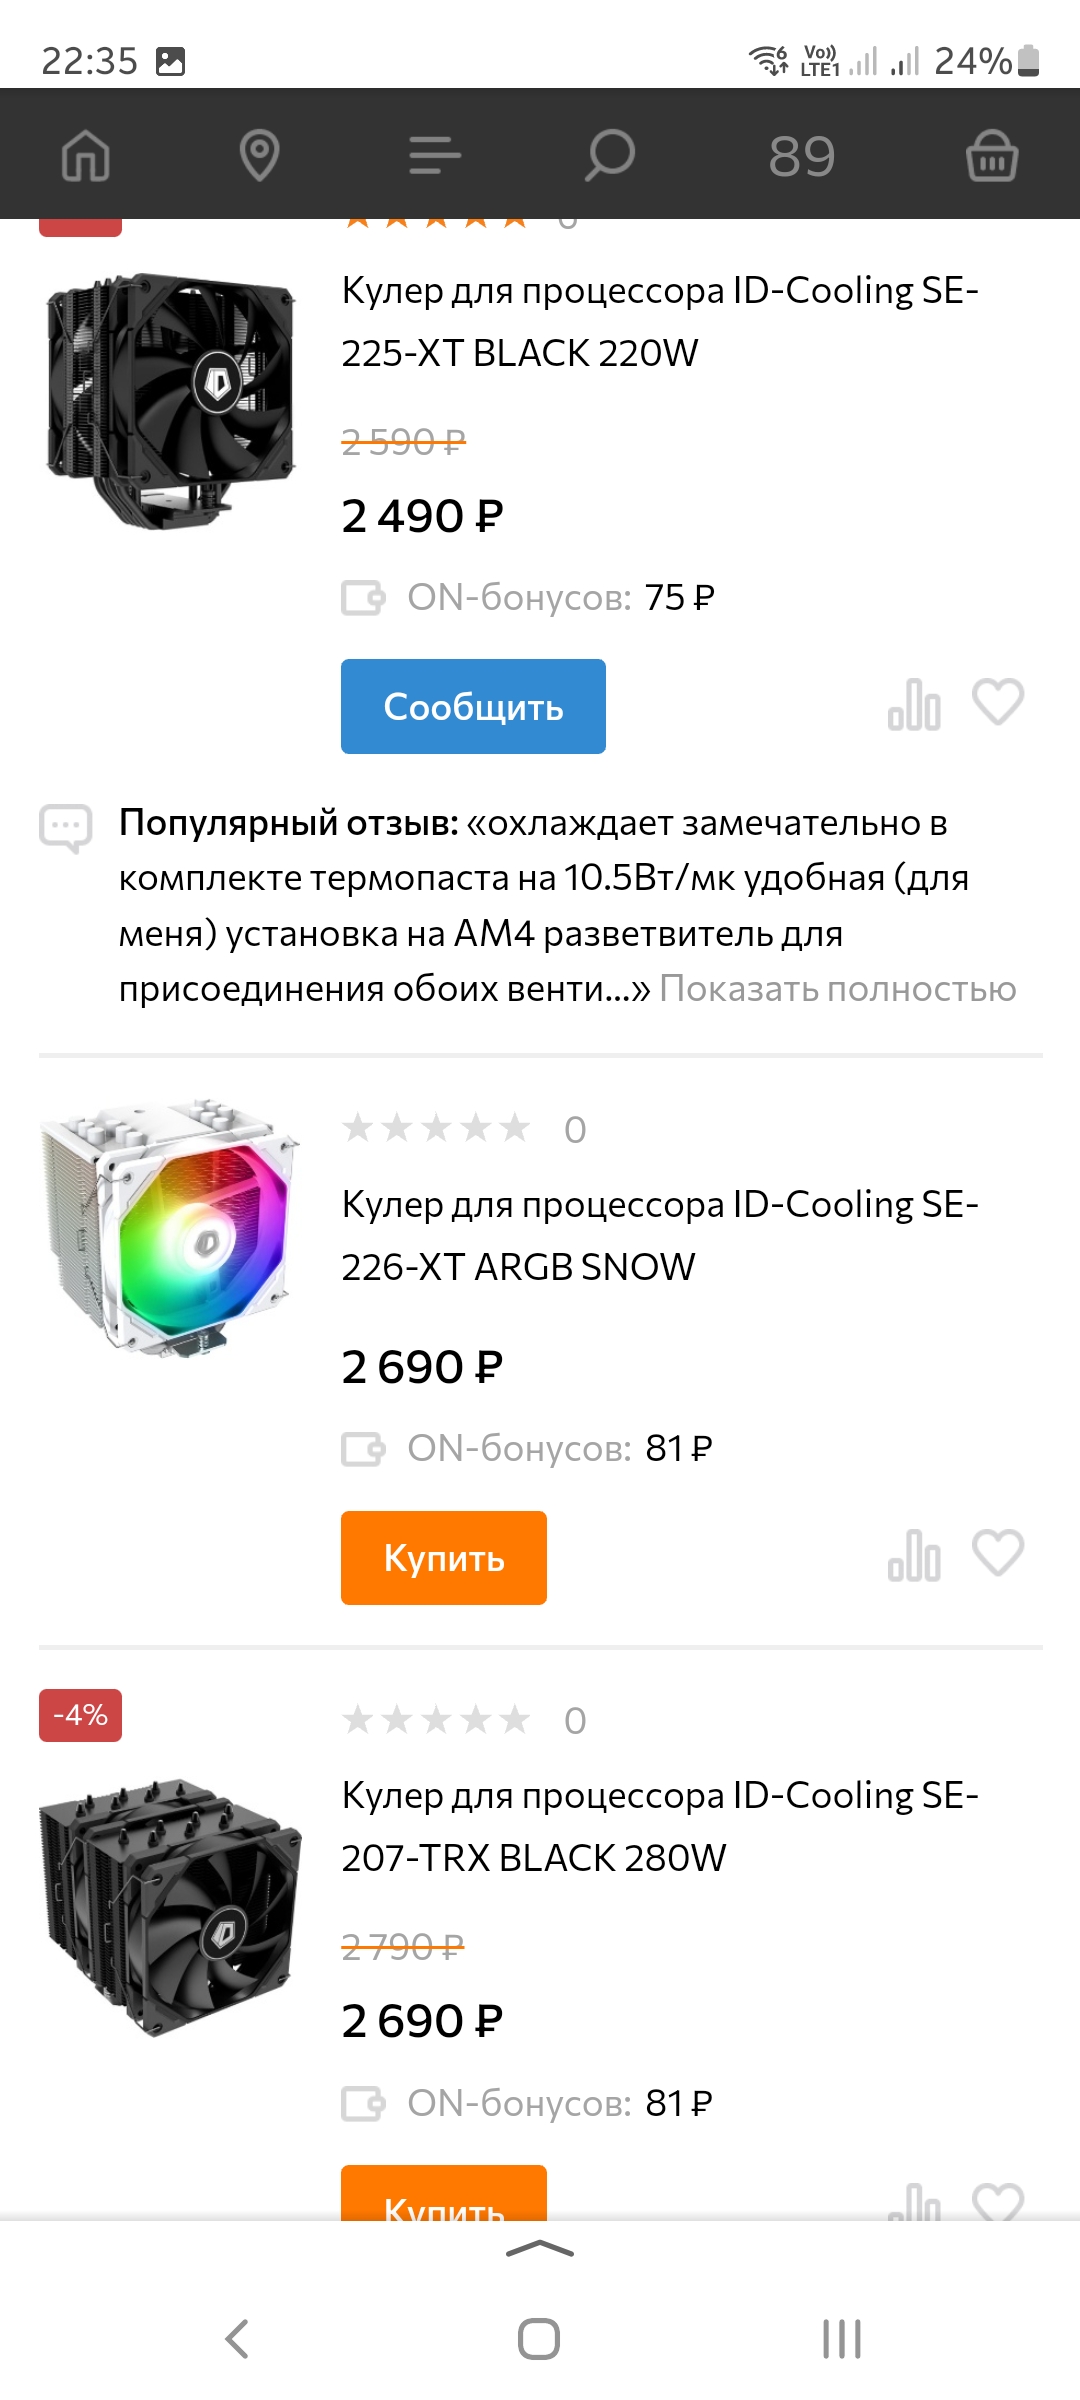The height and width of the screenshot is (2400, 1080).
Task: Open SE-225-XT BLACK 220W product title
Action: pyautogui.click(x=660, y=321)
